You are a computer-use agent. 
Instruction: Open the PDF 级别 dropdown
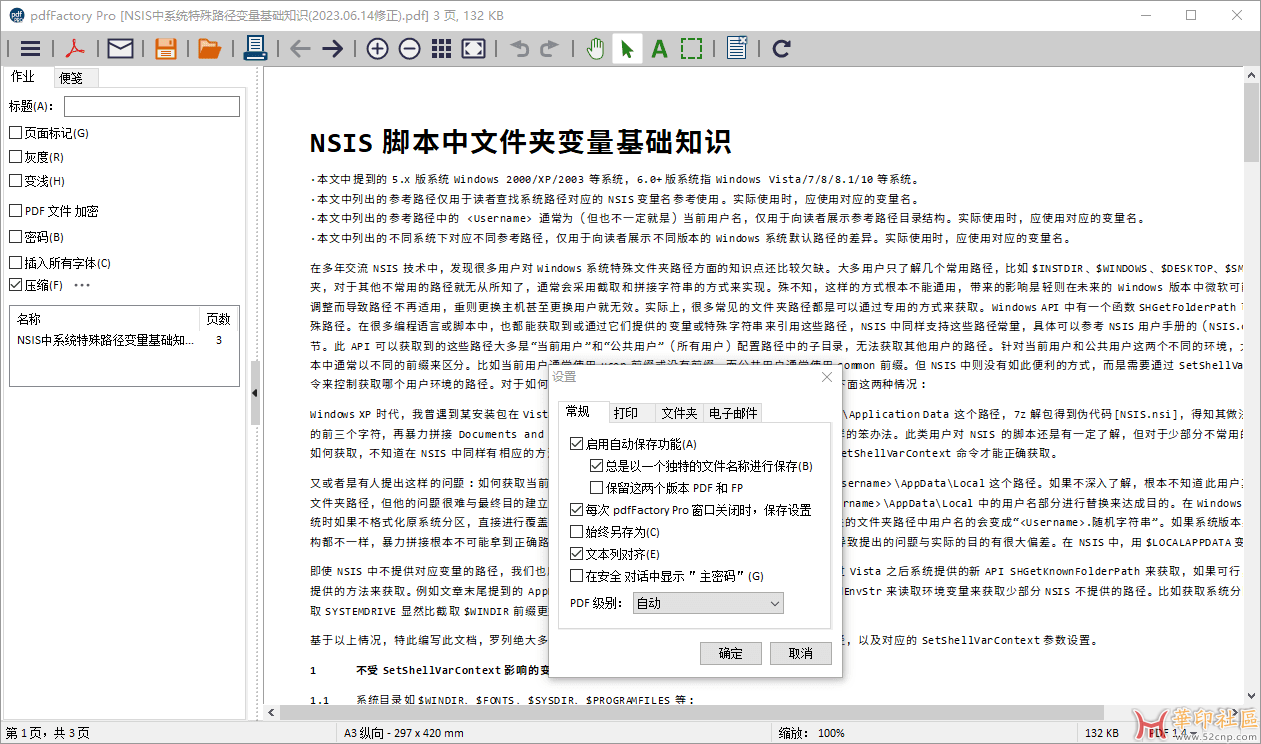click(707, 603)
